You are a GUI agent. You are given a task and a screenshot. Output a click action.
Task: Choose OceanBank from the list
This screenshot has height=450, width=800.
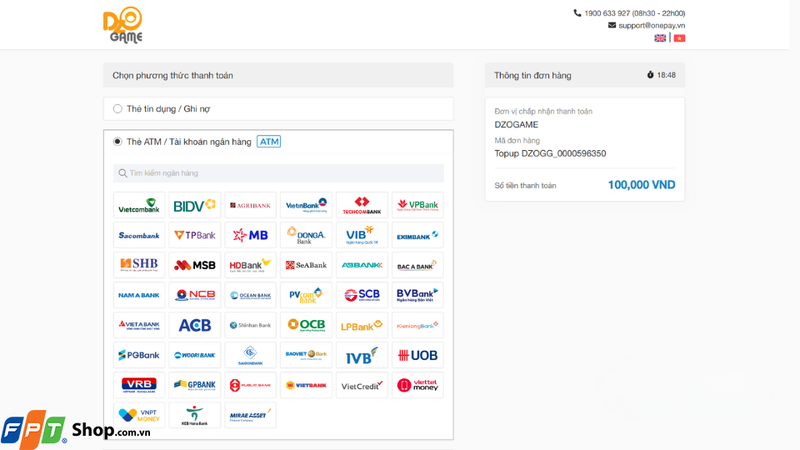250,295
